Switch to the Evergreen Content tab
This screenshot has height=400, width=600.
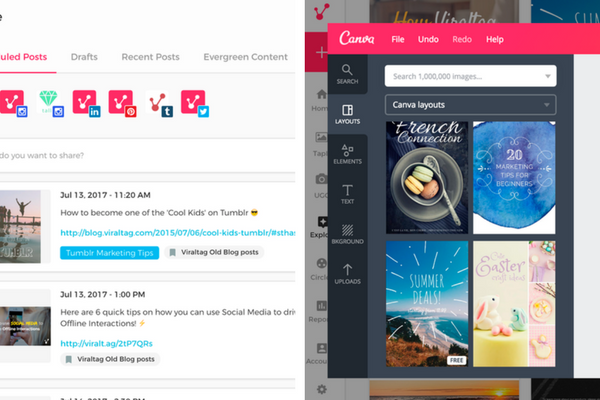[x=245, y=57]
